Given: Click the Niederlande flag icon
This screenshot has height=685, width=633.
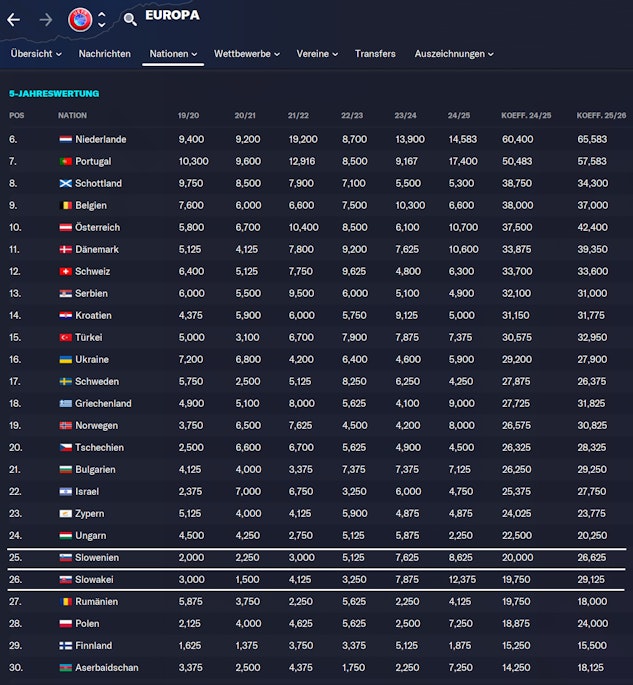Looking at the screenshot, I should (65, 139).
